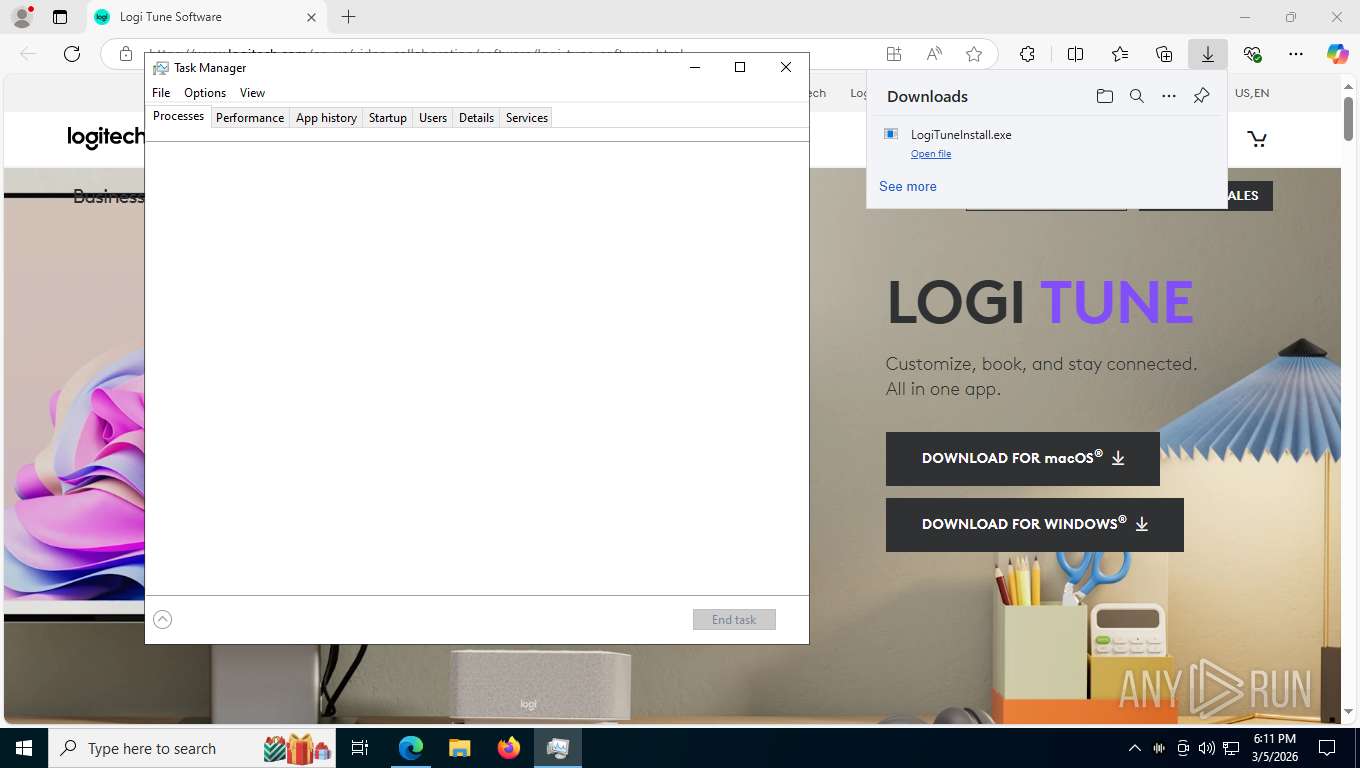Open the Startup tab

point(388,118)
